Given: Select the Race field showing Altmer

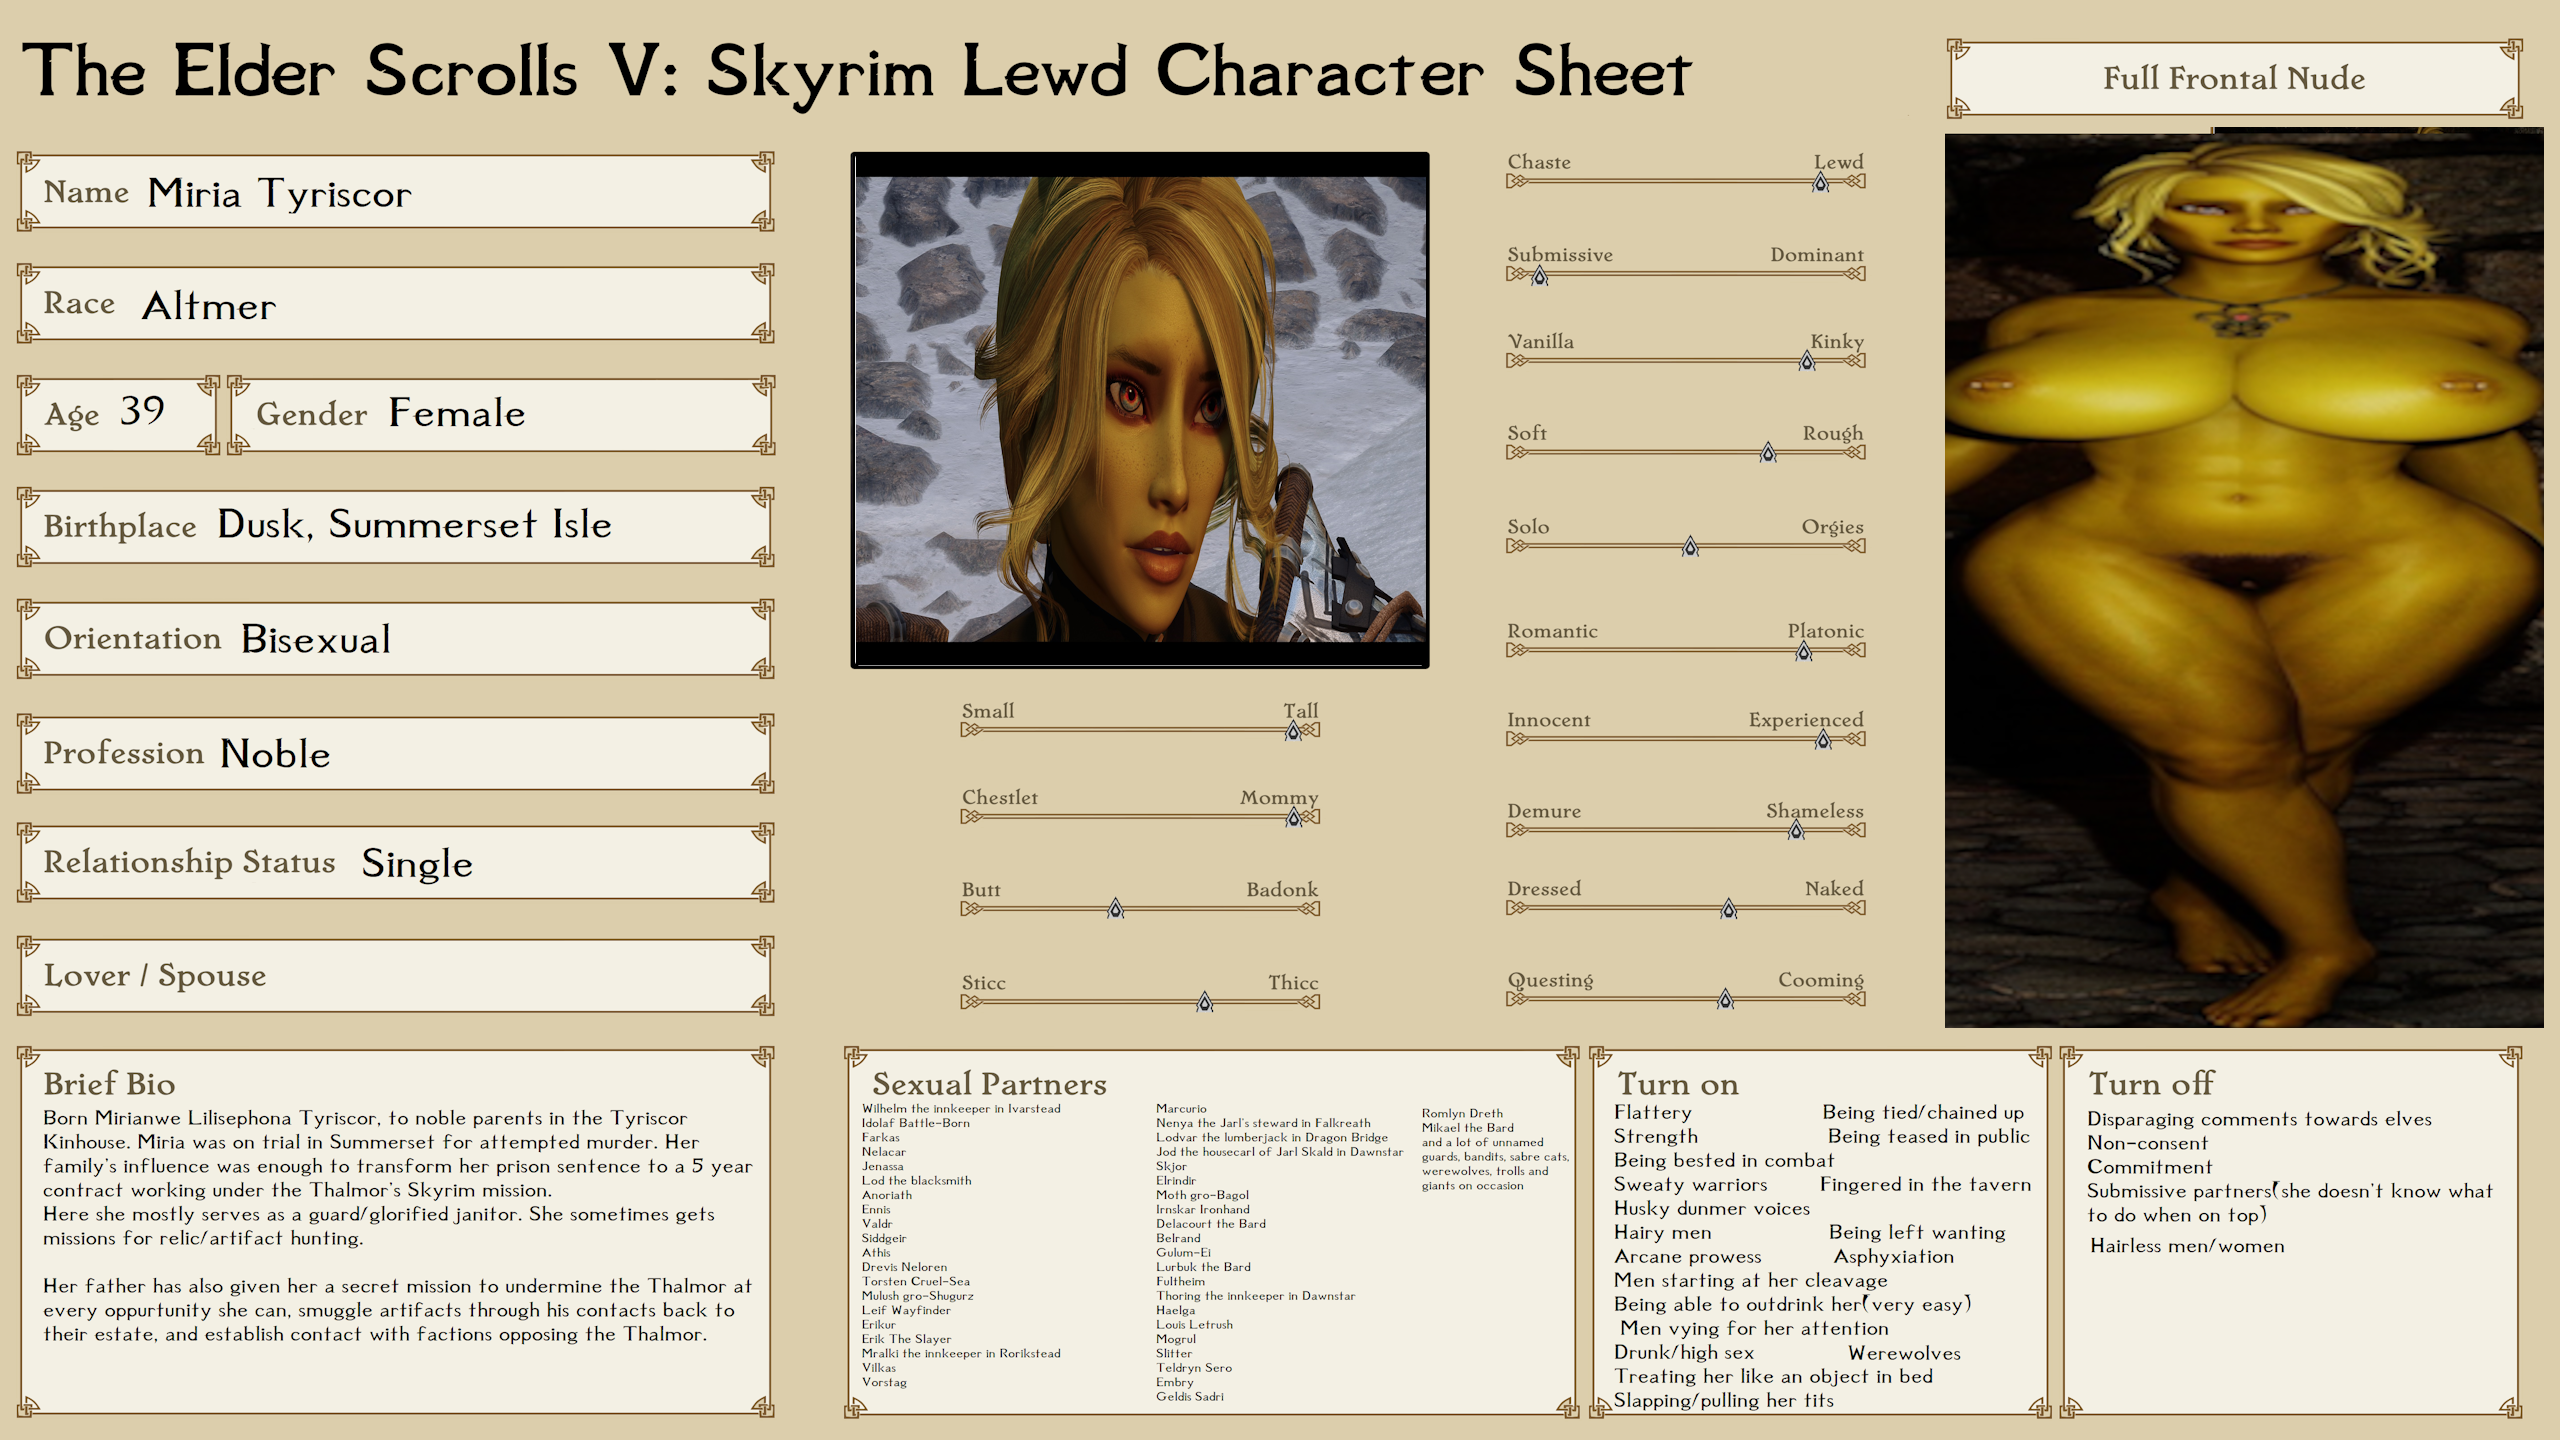Looking at the screenshot, I should 396,304.
